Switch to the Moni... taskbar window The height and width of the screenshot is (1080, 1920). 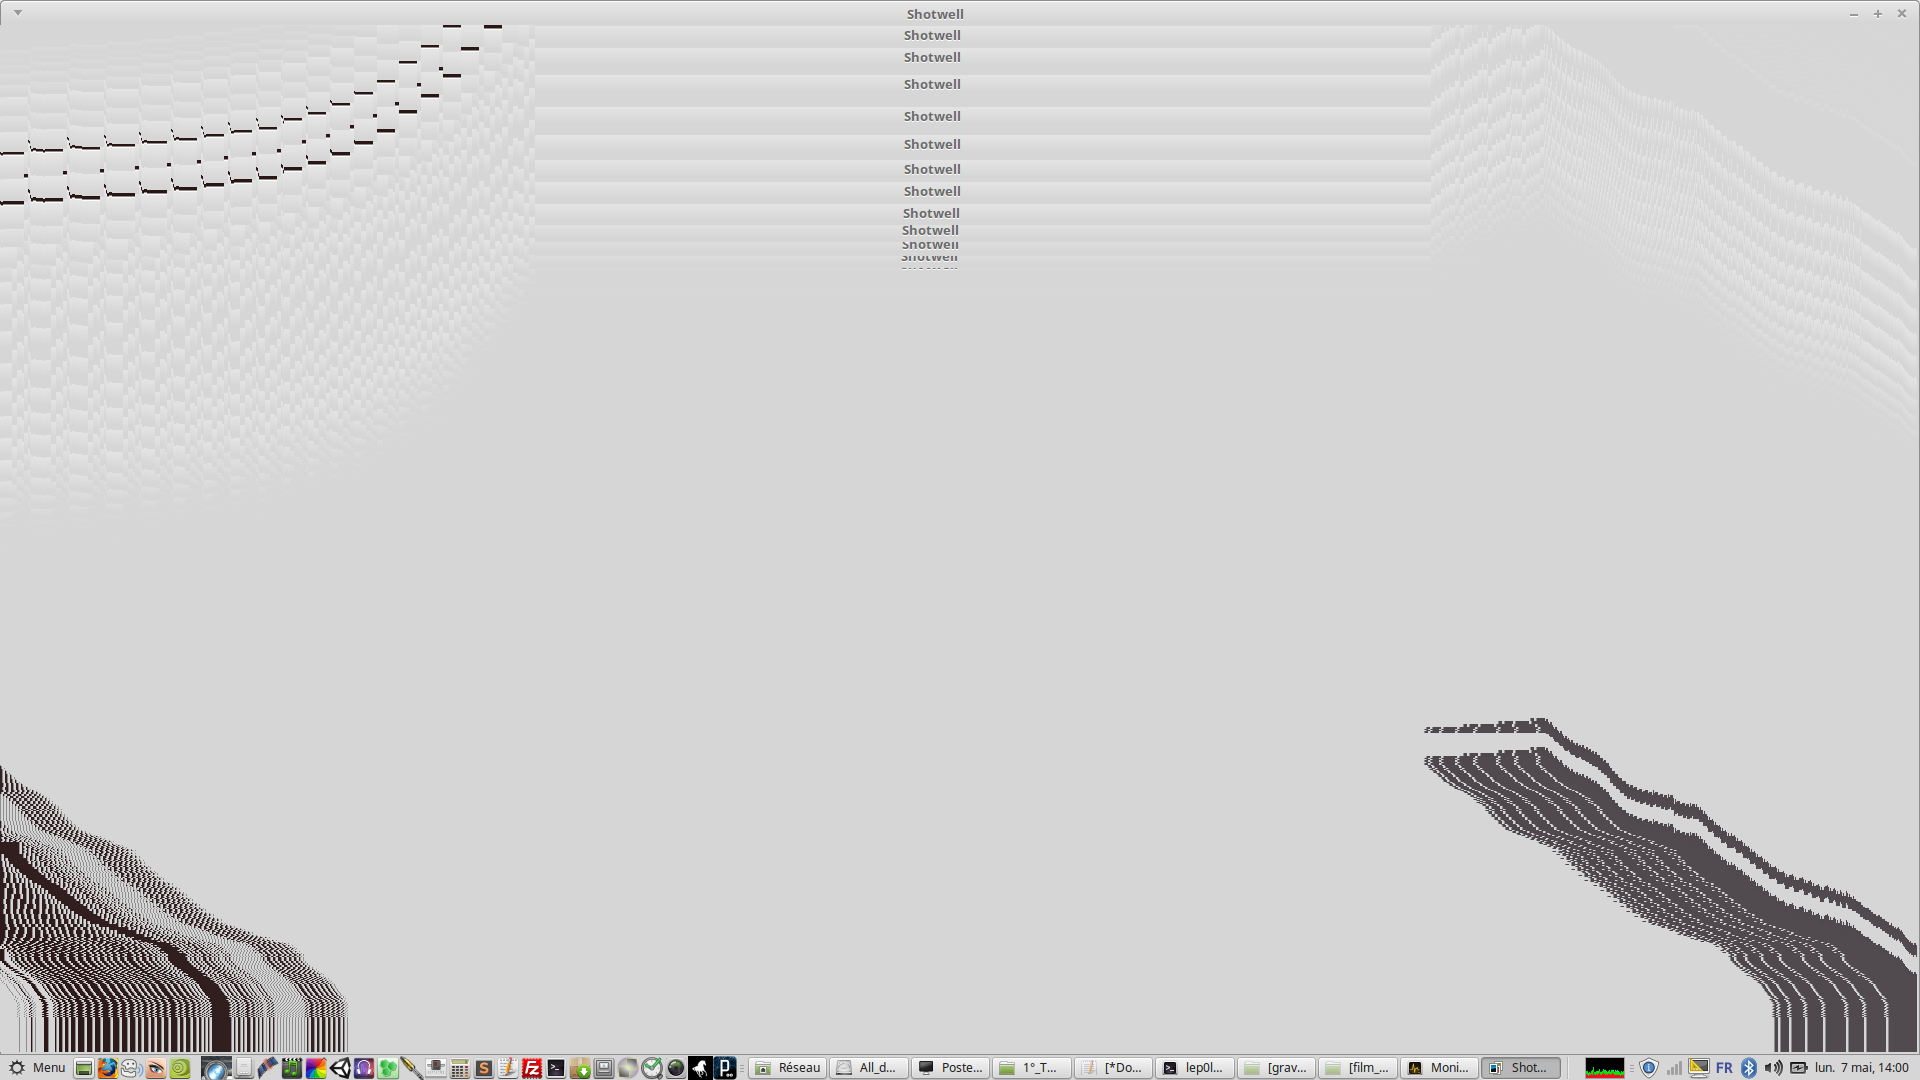(x=1439, y=1068)
